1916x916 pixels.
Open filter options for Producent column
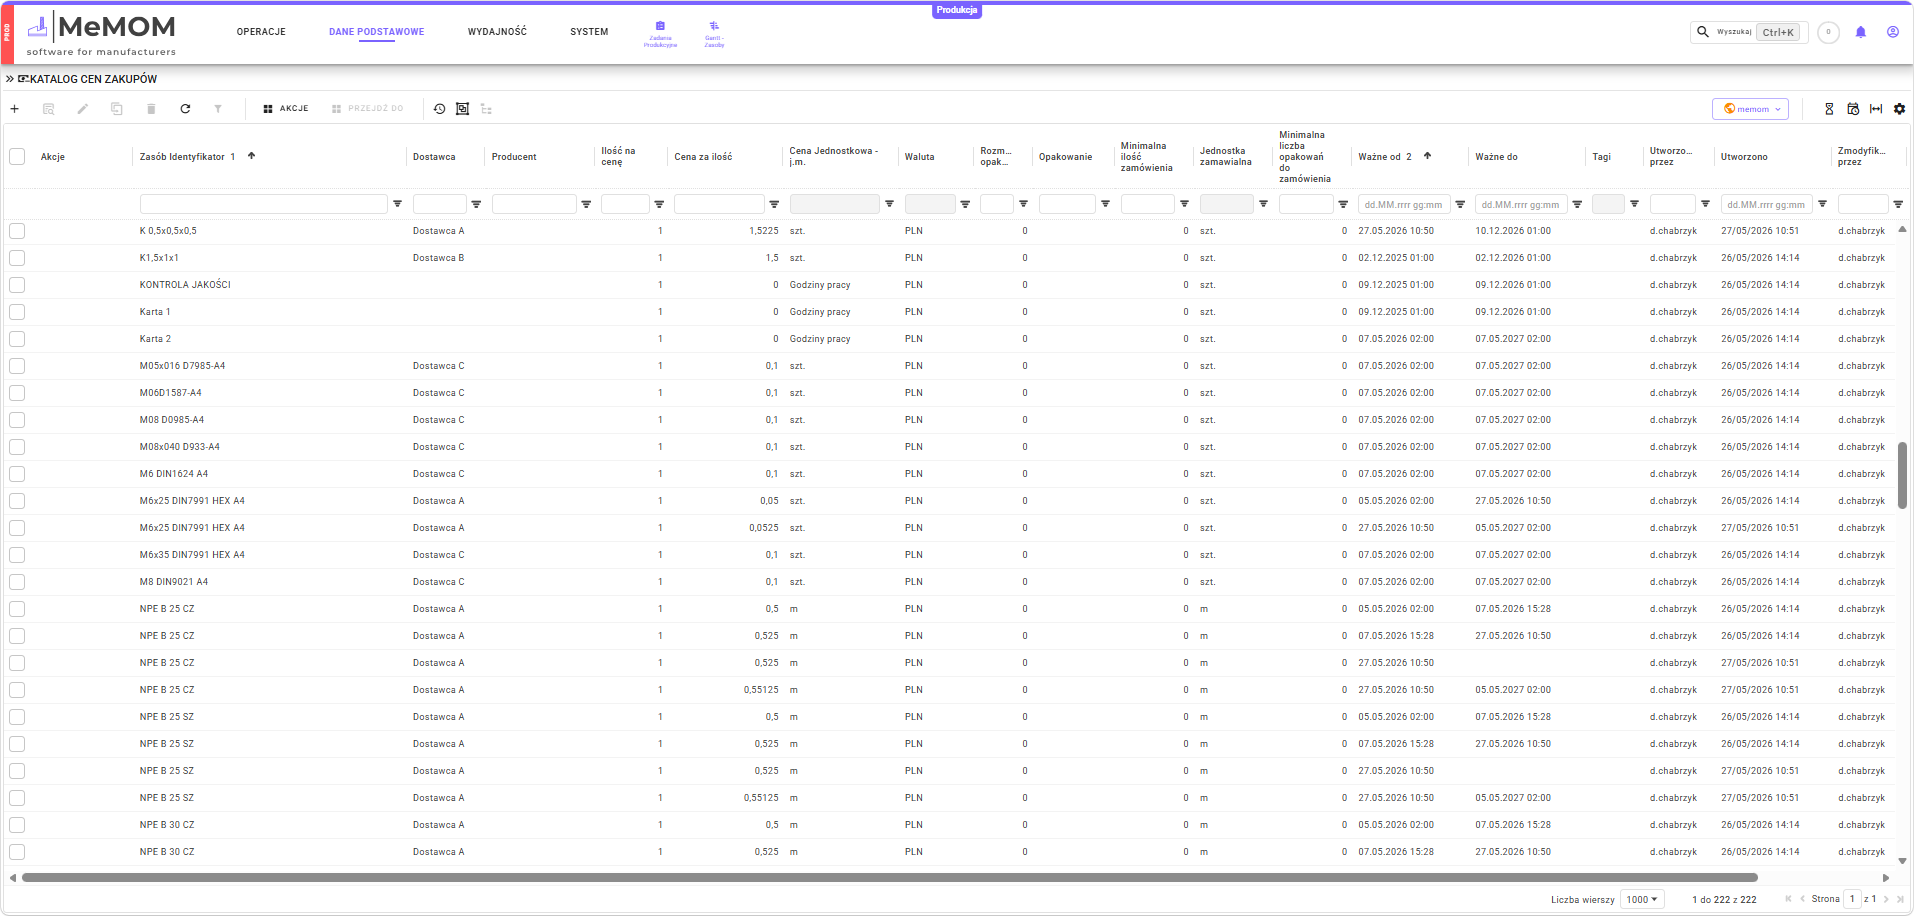pos(586,204)
